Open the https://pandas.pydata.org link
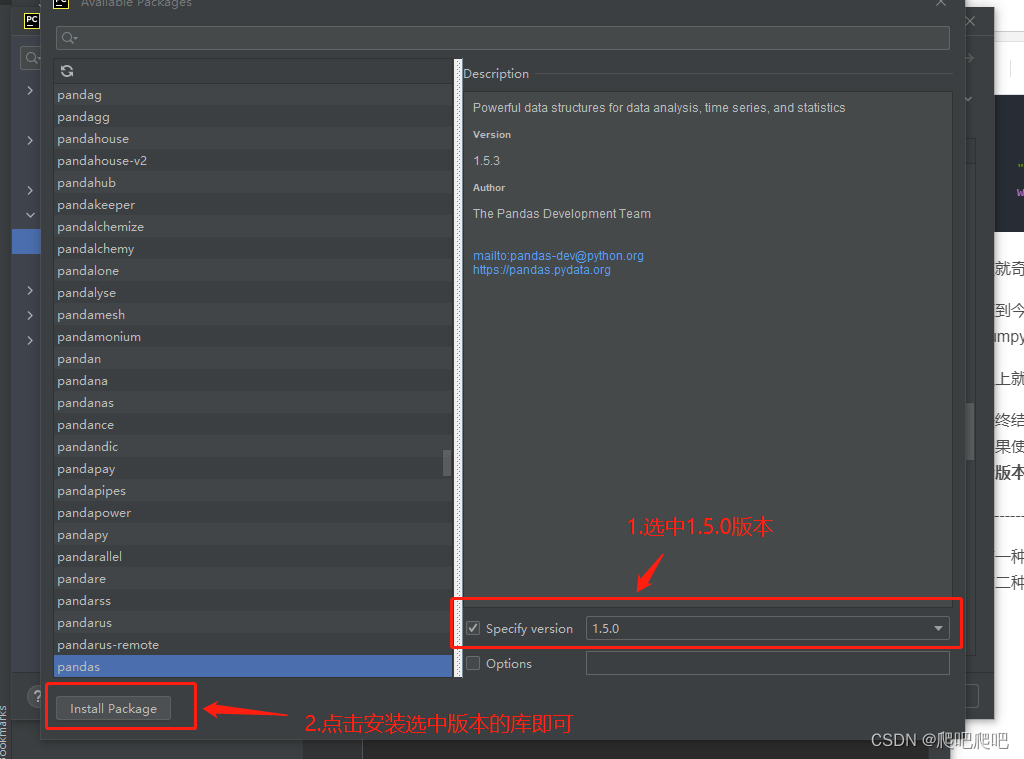This screenshot has width=1024, height=759. point(542,270)
